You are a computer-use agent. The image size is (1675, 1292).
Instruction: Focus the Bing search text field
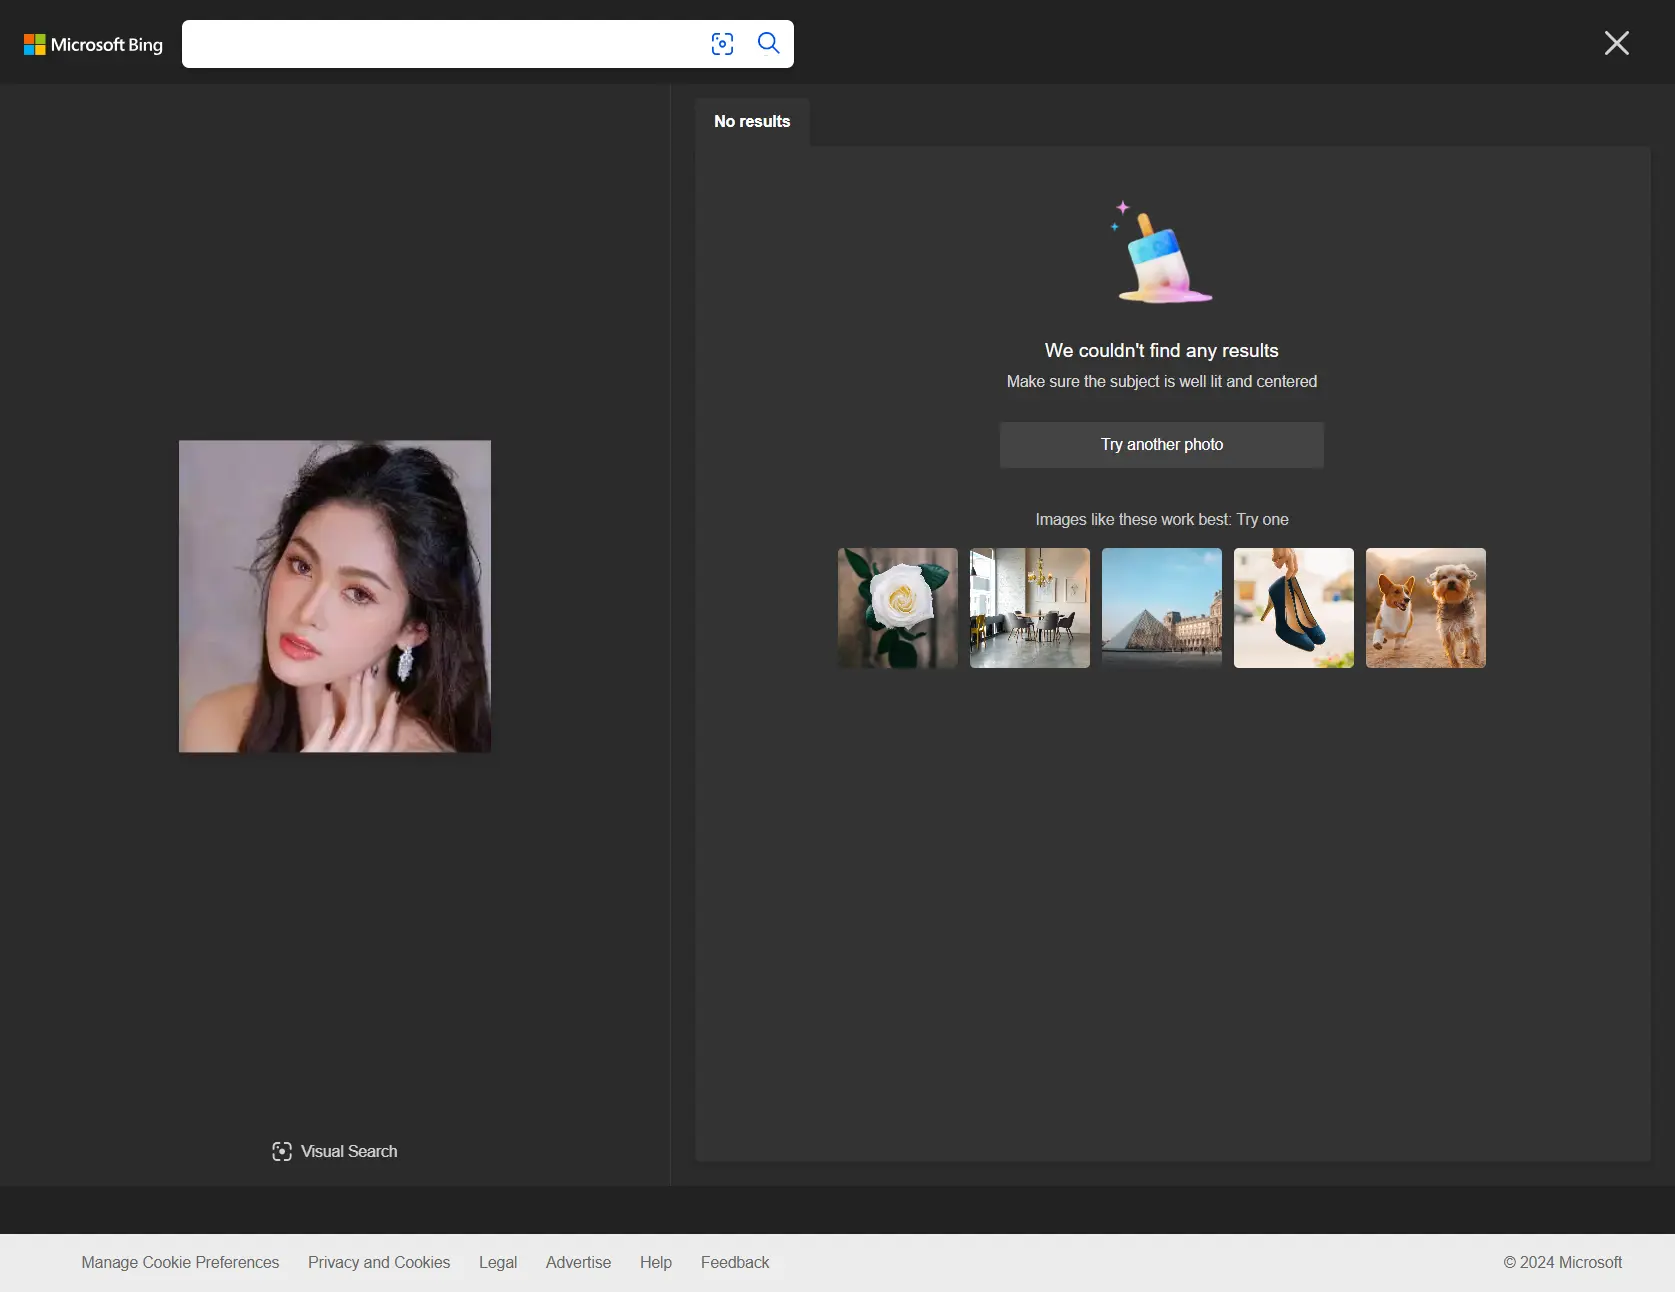(x=440, y=44)
